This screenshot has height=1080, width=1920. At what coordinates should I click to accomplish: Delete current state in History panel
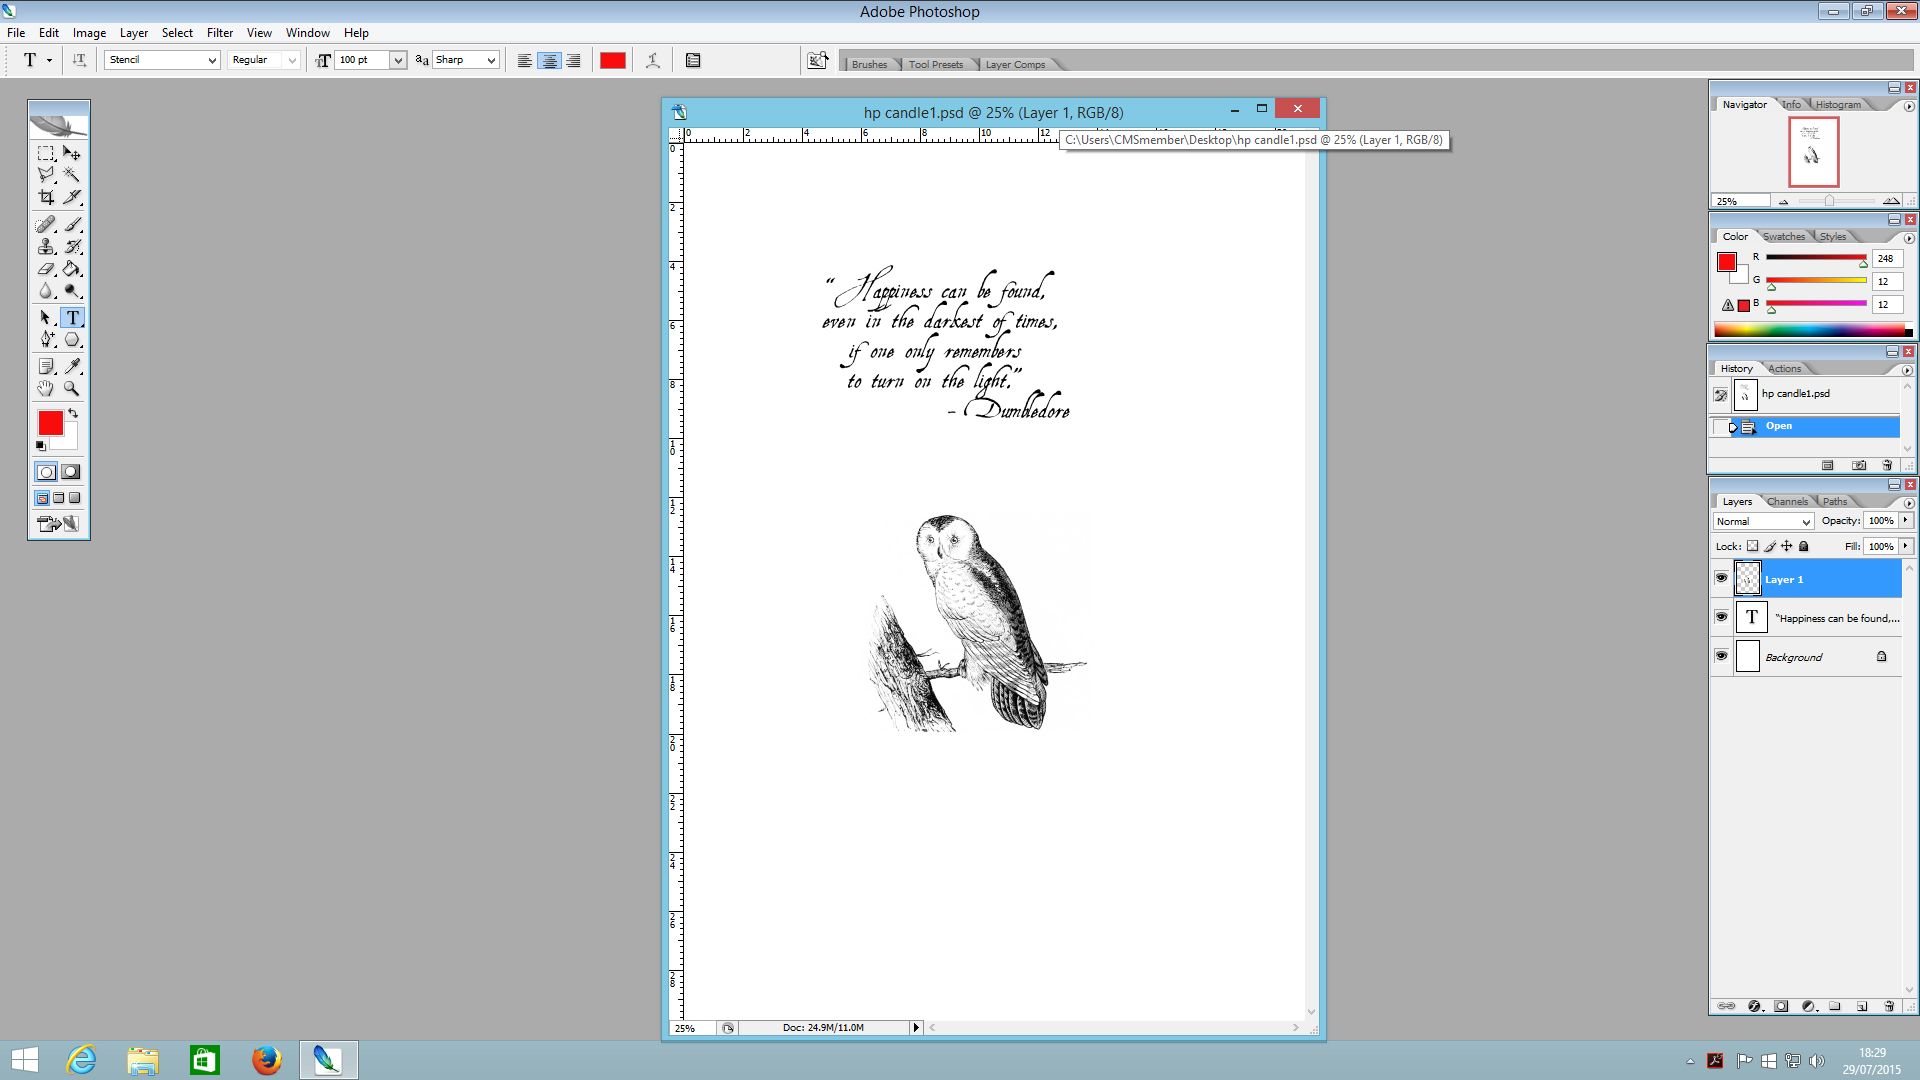pyautogui.click(x=1887, y=465)
